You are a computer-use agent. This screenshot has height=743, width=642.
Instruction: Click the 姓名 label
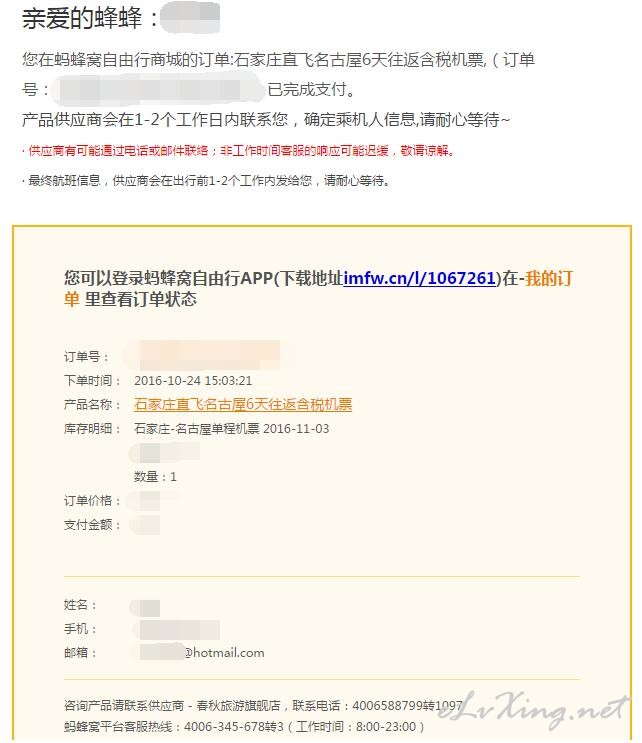(x=80, y=605)
